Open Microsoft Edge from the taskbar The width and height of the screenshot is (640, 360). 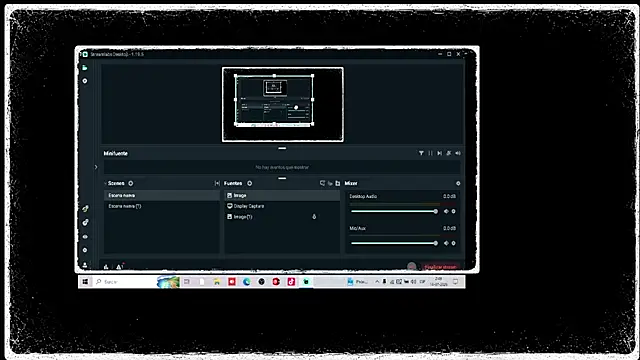tap(247, 282)
